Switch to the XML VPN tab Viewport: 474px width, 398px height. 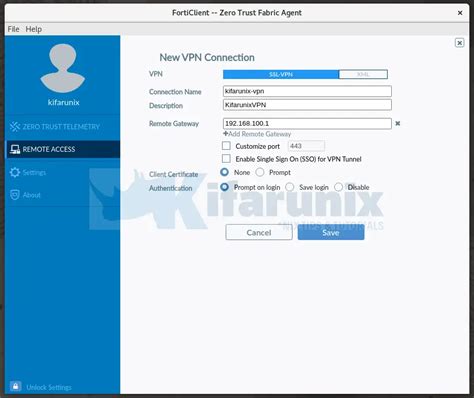click(363, 74)
